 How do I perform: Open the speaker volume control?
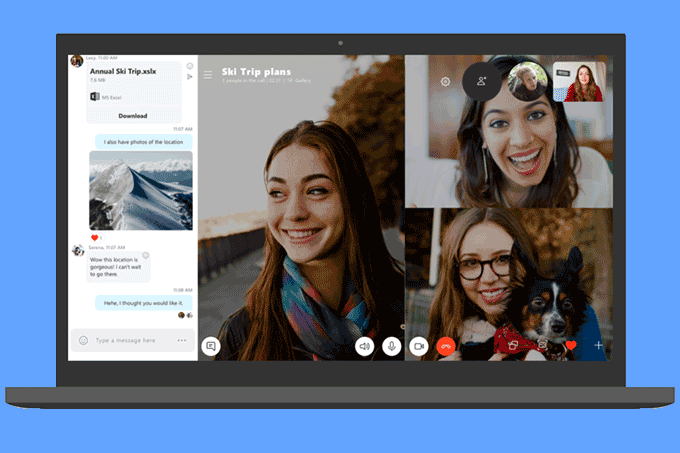(365, 346)
